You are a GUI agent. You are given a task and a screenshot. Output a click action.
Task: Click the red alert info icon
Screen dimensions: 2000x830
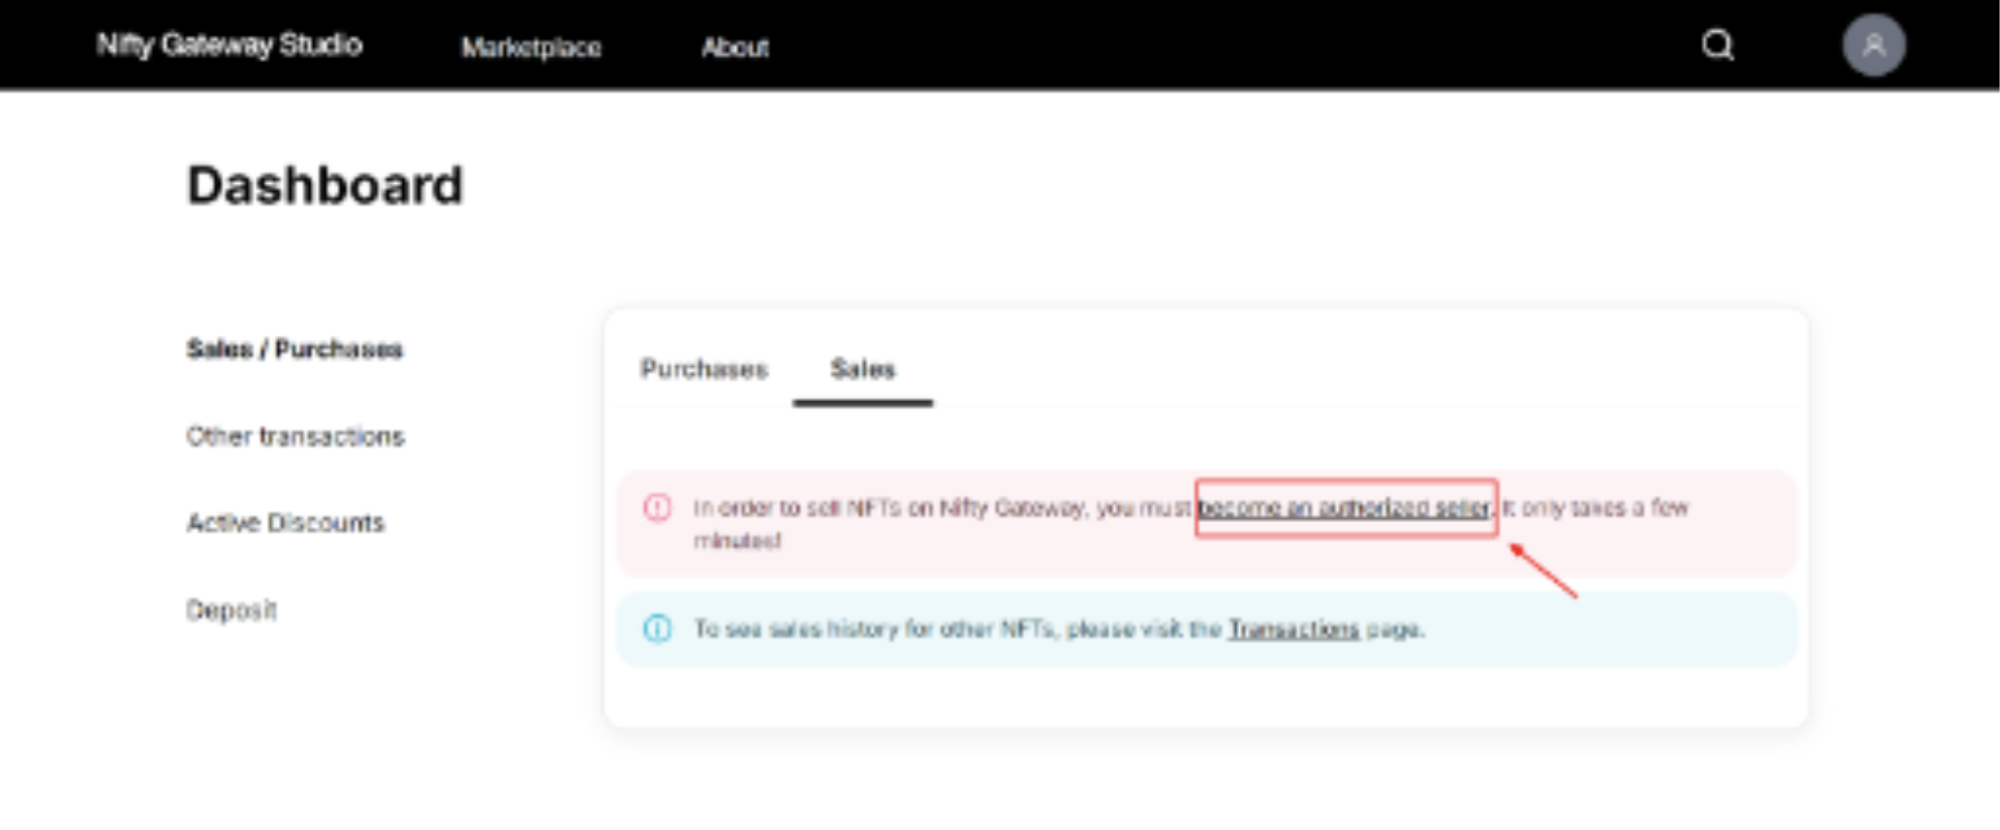pyautogui.click(x=657, y=508)
